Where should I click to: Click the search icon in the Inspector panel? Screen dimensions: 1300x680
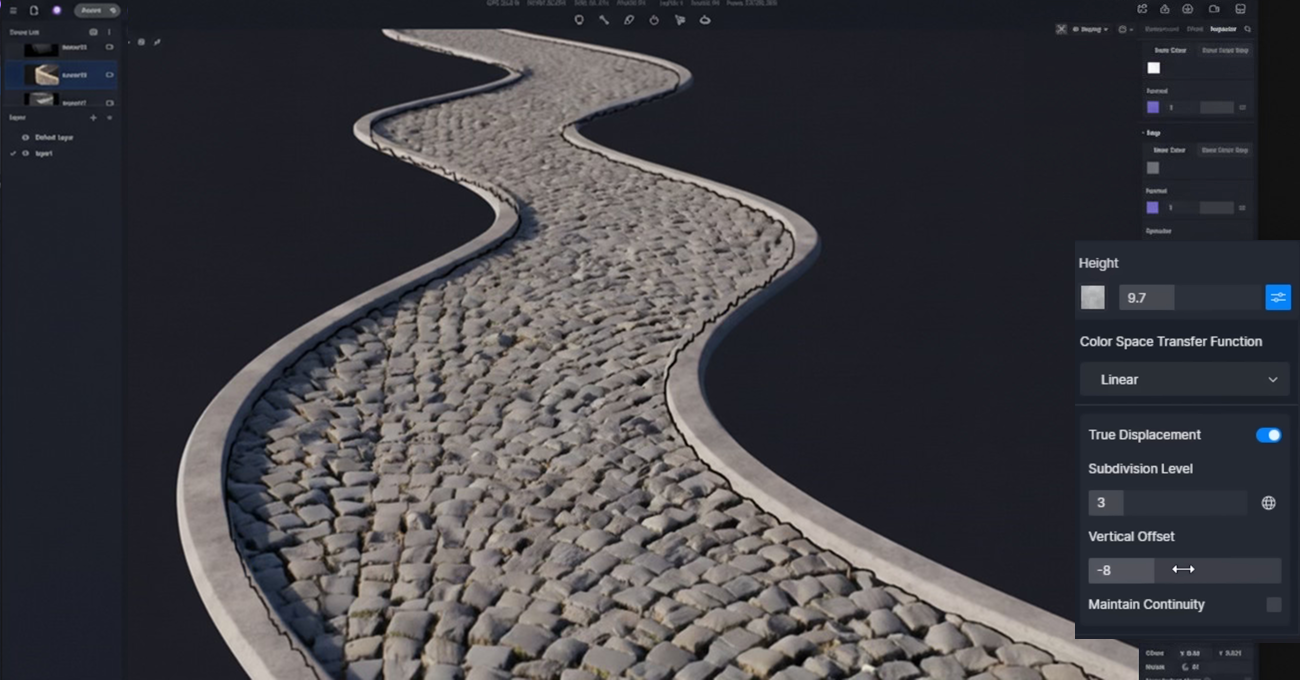[1248, 29]
